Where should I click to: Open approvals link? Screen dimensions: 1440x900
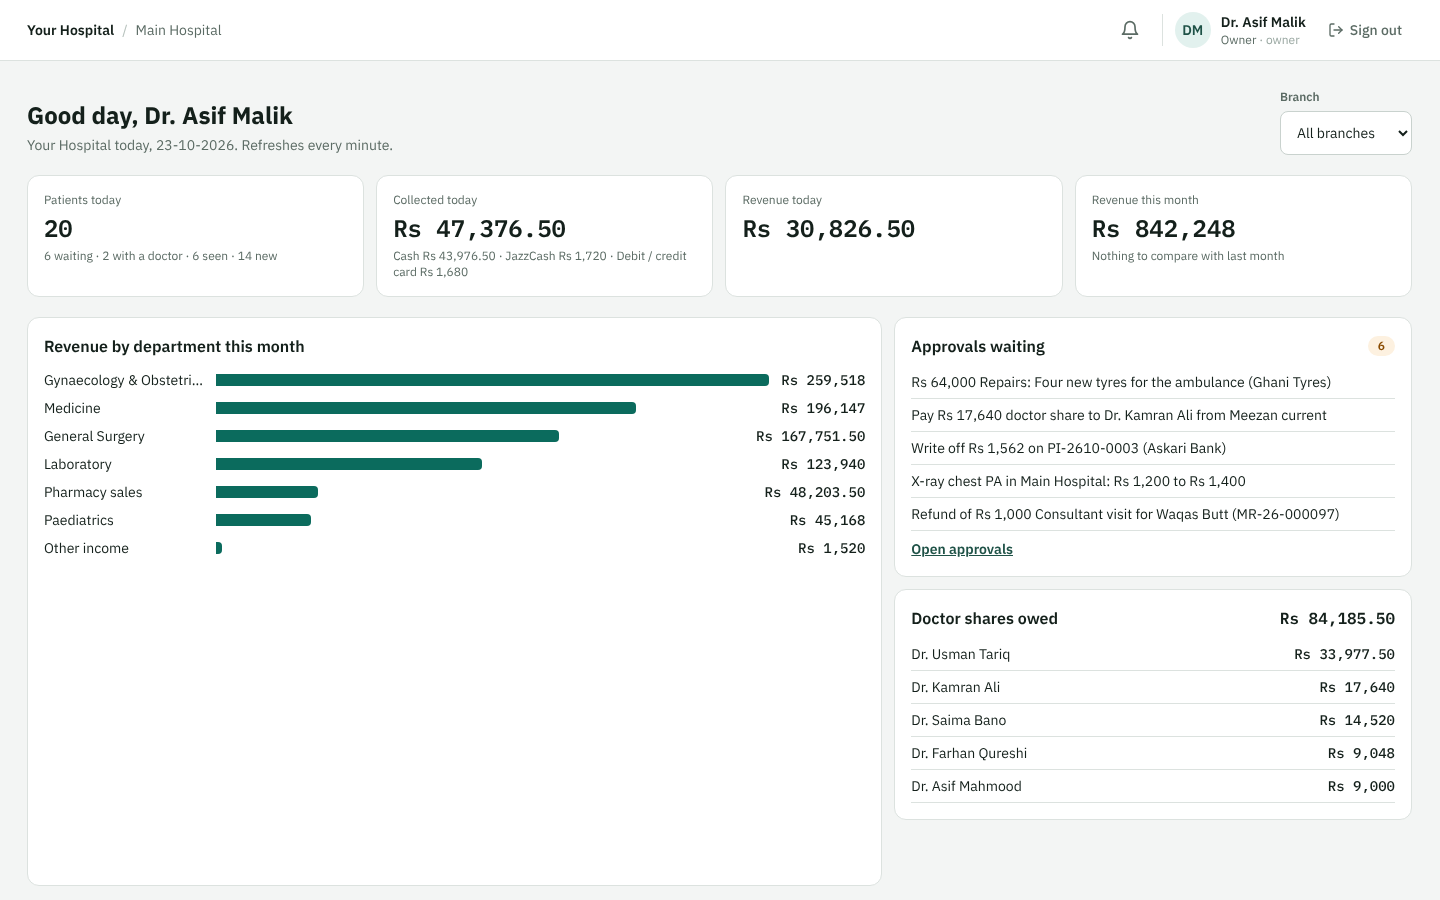pos(962,549)
